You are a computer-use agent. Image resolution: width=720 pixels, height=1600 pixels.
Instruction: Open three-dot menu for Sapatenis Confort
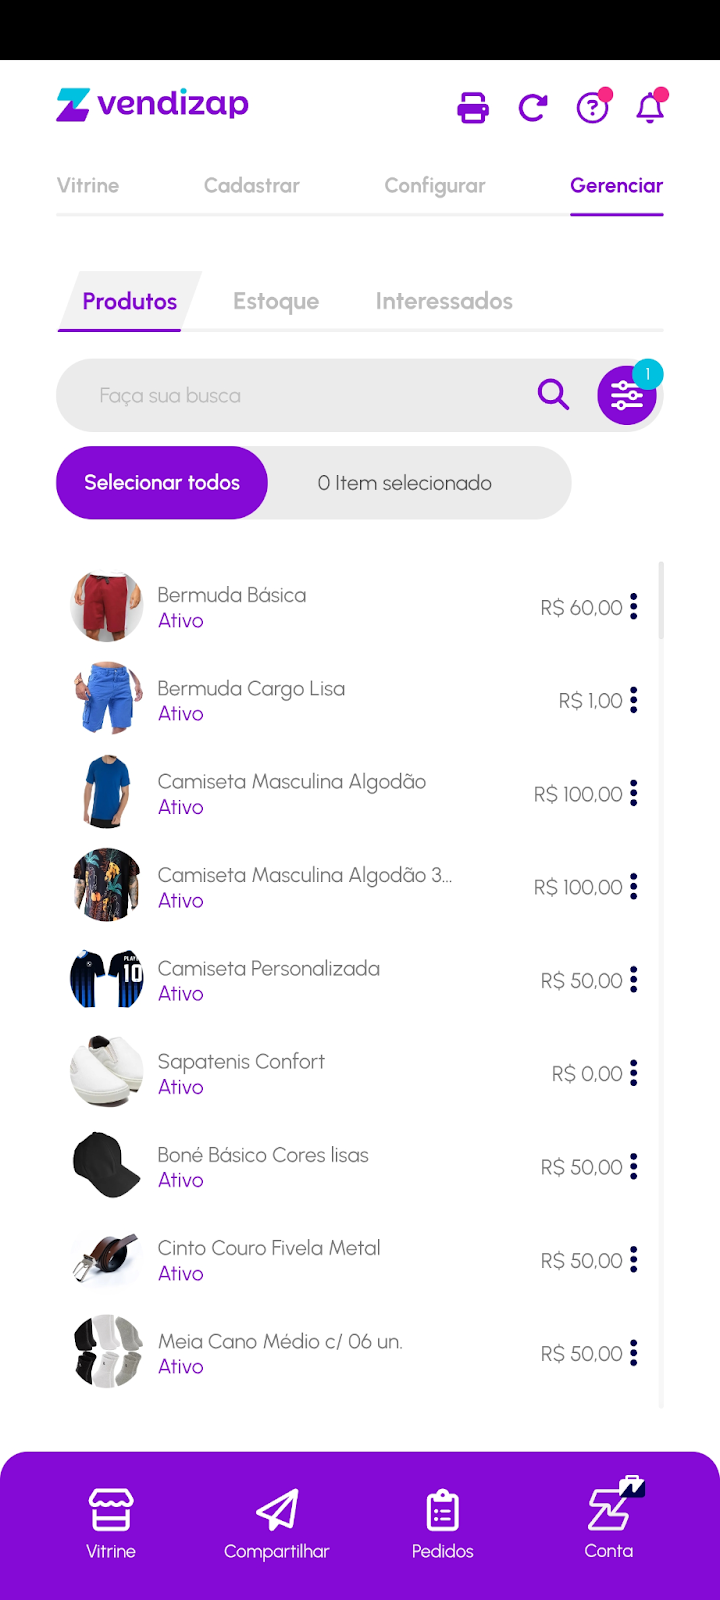coord(634,1074)
